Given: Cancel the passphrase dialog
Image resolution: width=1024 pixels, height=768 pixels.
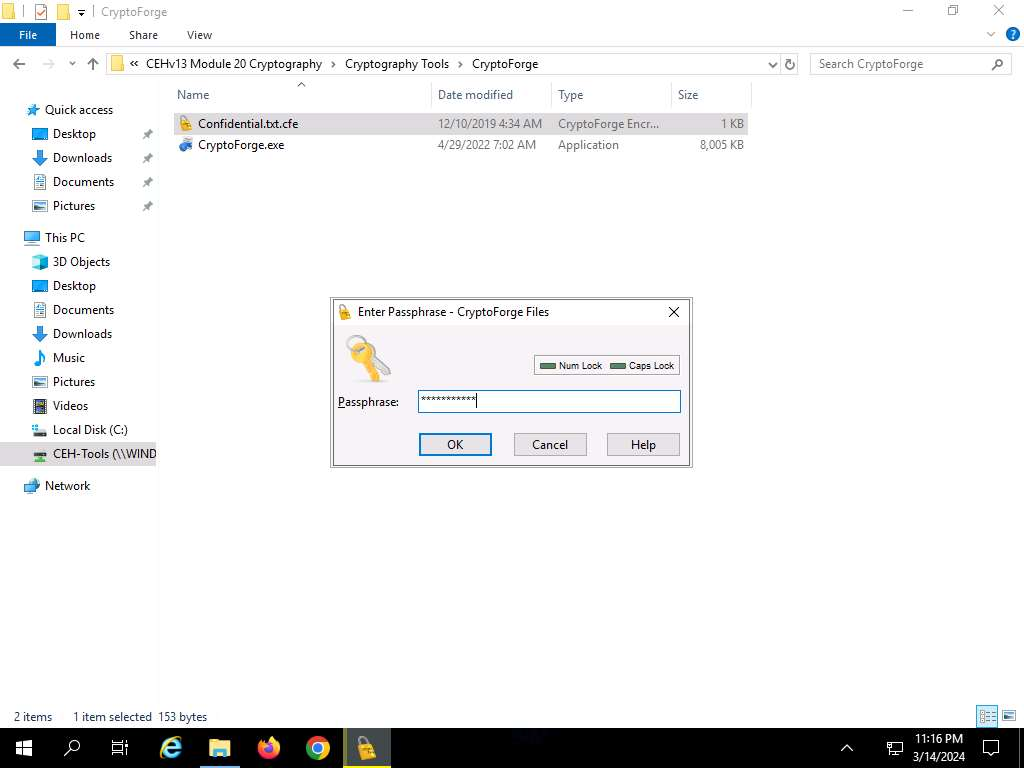Looking at the screenshot, I should click(x=549, y=445).
